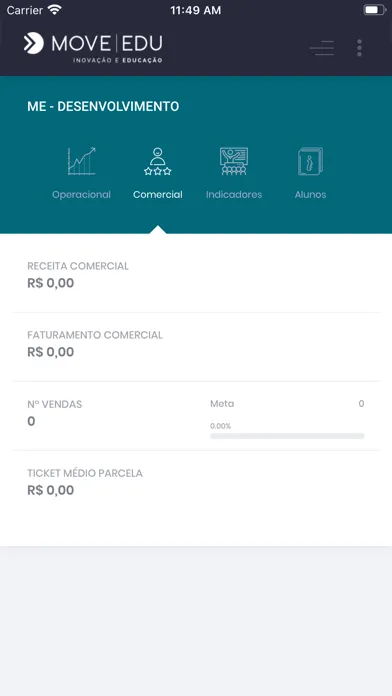Select the Comercial person-with-stars icon
The image size is (392, 696).
click(x=158, y=161)
